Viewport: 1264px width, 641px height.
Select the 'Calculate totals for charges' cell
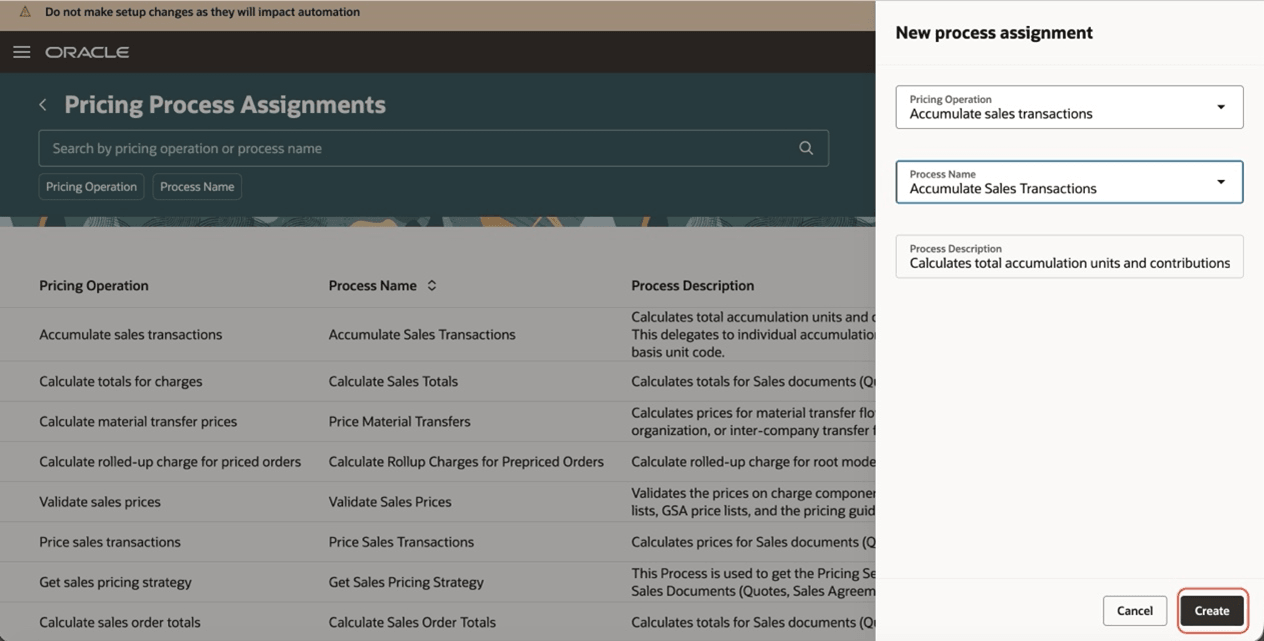pos(121,382)
